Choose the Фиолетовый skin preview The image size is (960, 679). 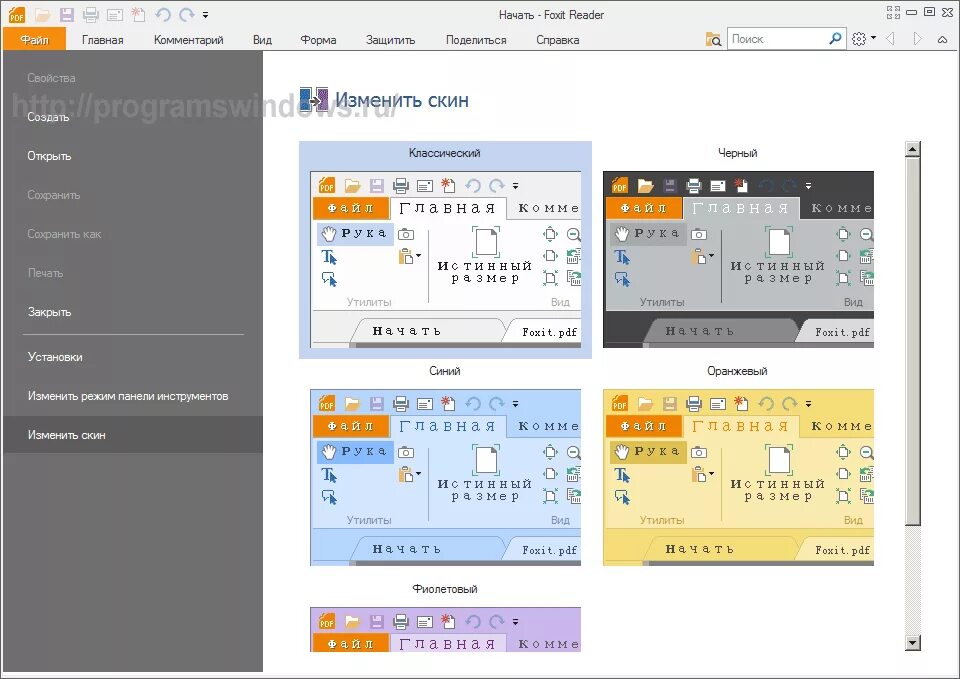click(x=445, y=629)
